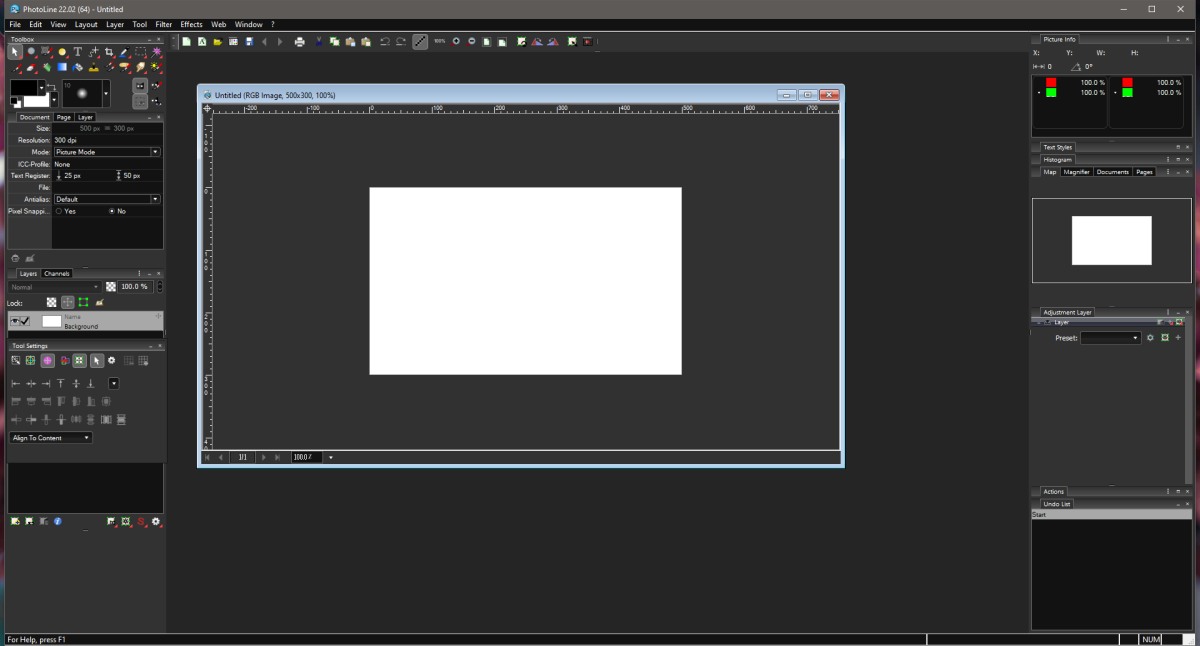Click next page arrow in document footer

(x=263, y=457)
